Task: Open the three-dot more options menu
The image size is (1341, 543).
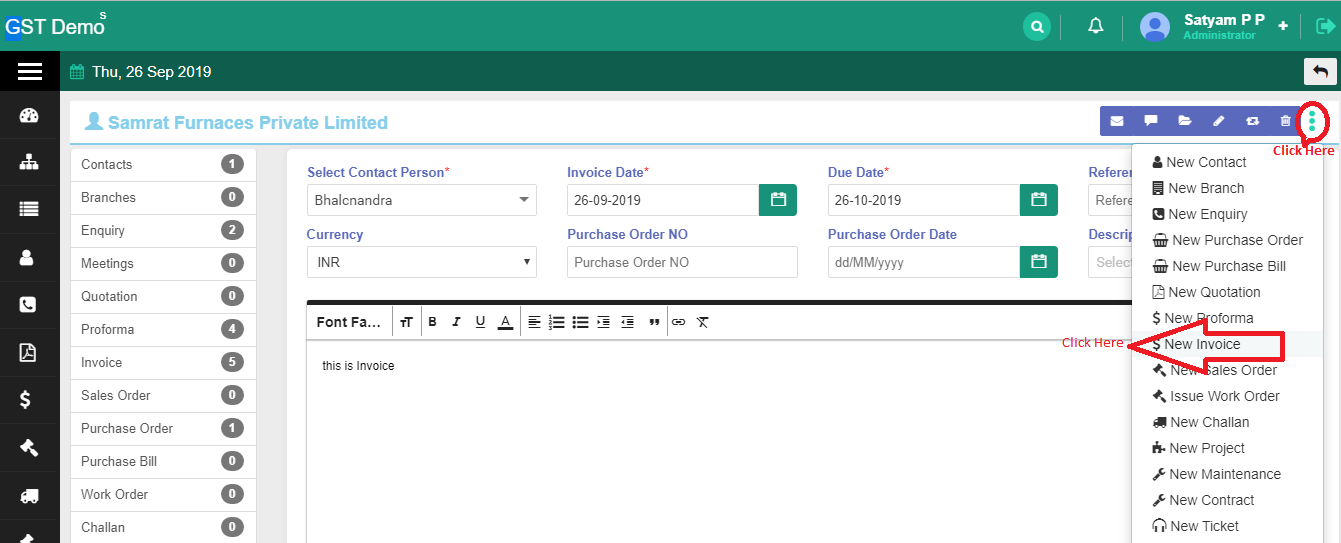Action: click(1312, 122)
